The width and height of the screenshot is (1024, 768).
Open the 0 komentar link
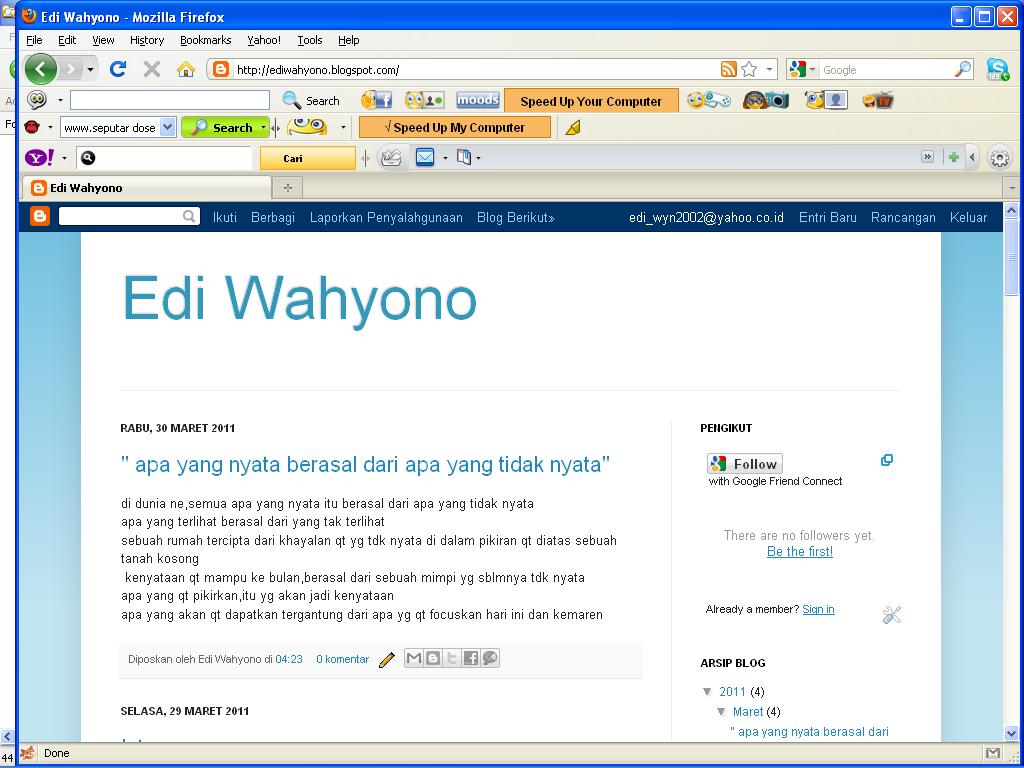pos(342,660)
